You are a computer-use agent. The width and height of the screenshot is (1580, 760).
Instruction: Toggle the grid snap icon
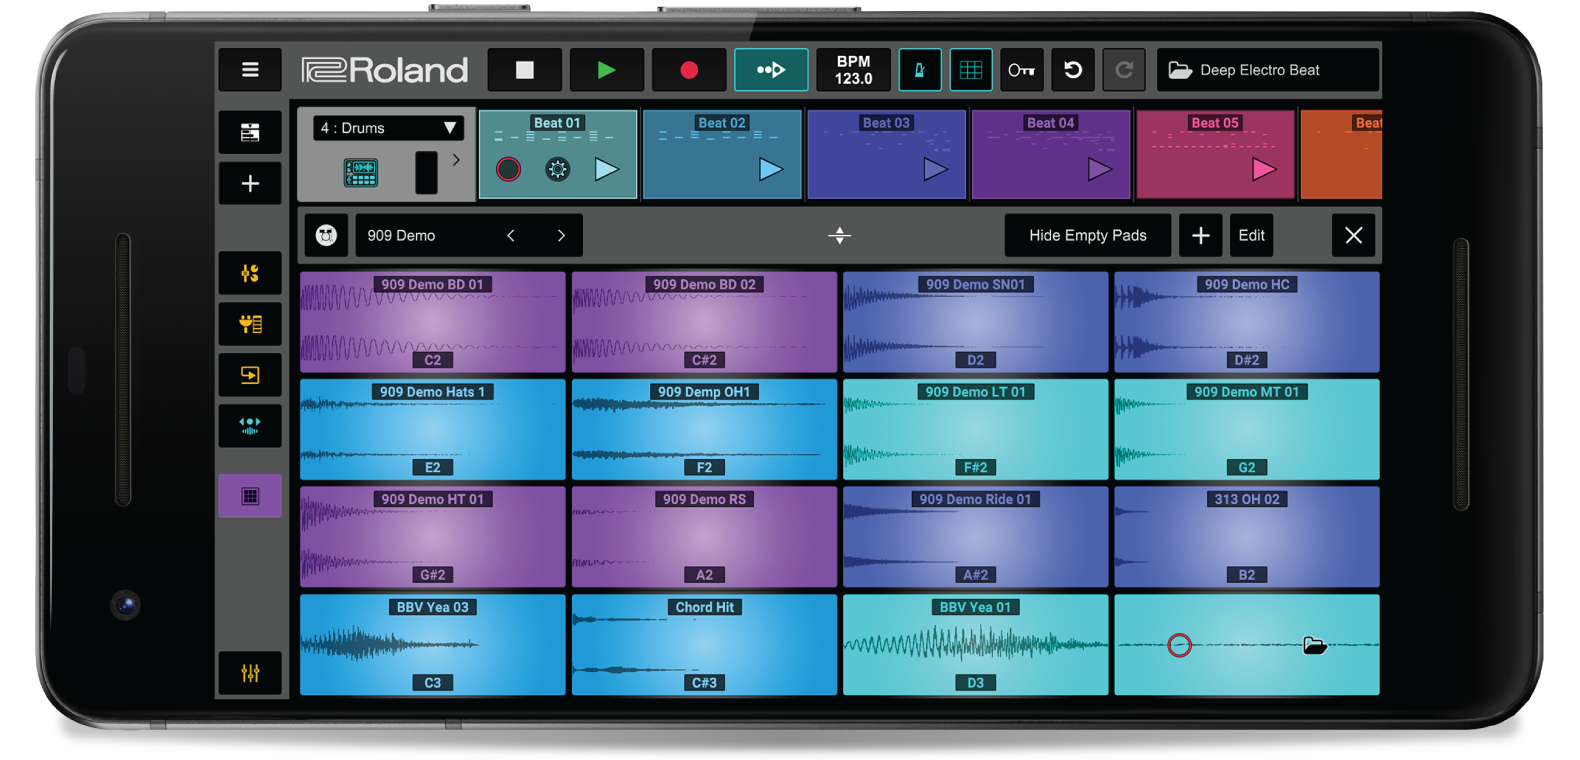click(970, 70)
